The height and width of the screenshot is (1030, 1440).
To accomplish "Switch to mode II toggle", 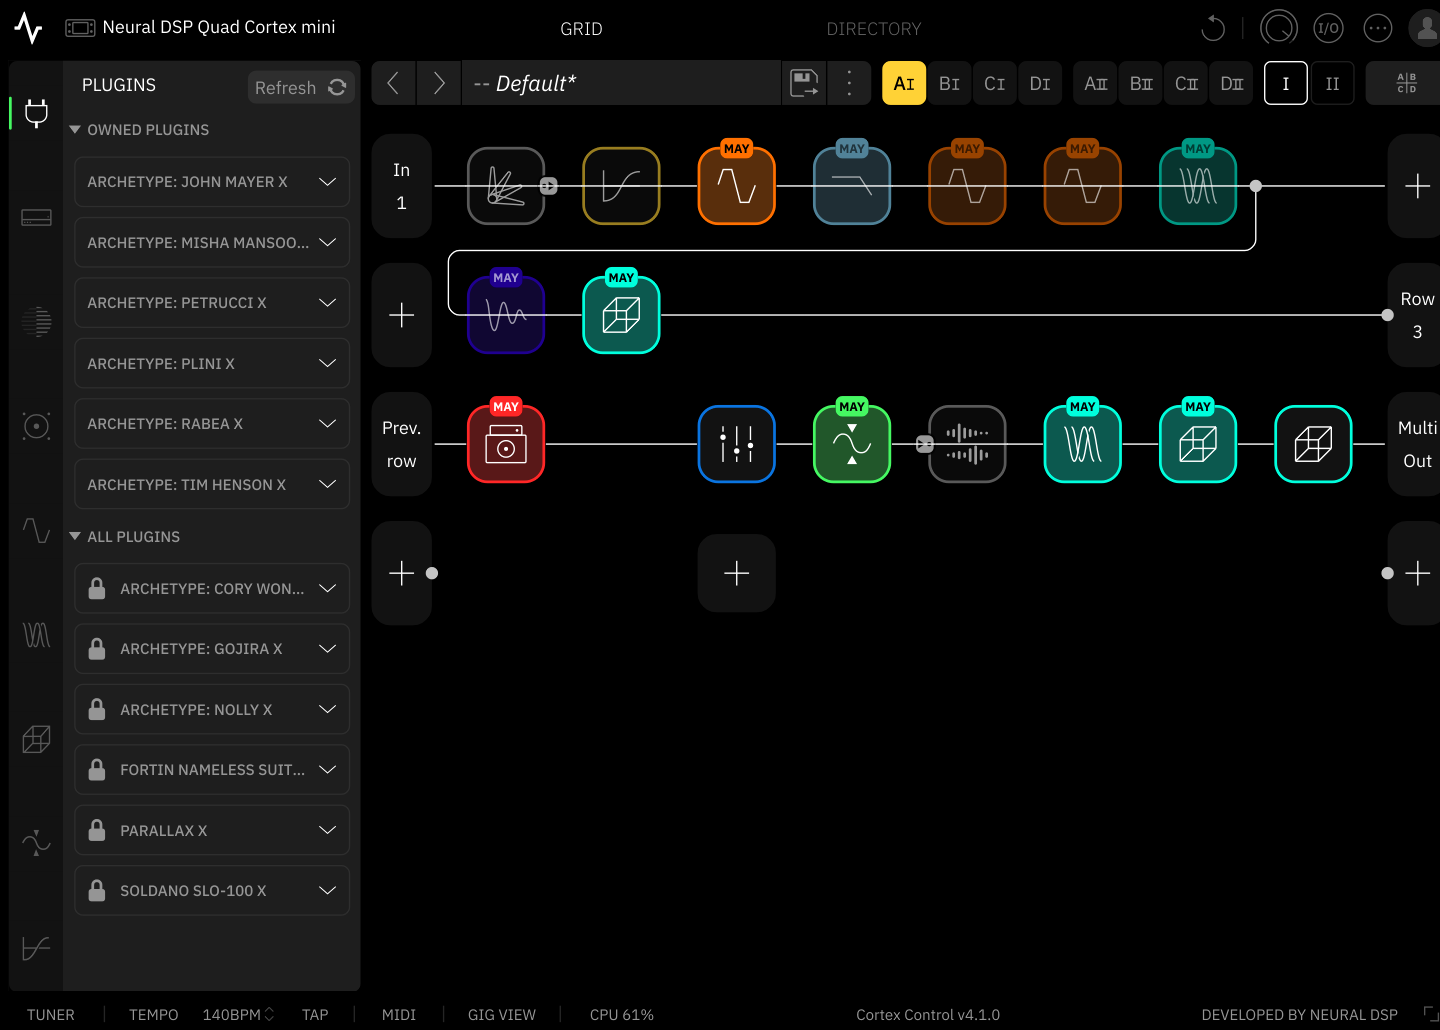I will point(1332,83).
